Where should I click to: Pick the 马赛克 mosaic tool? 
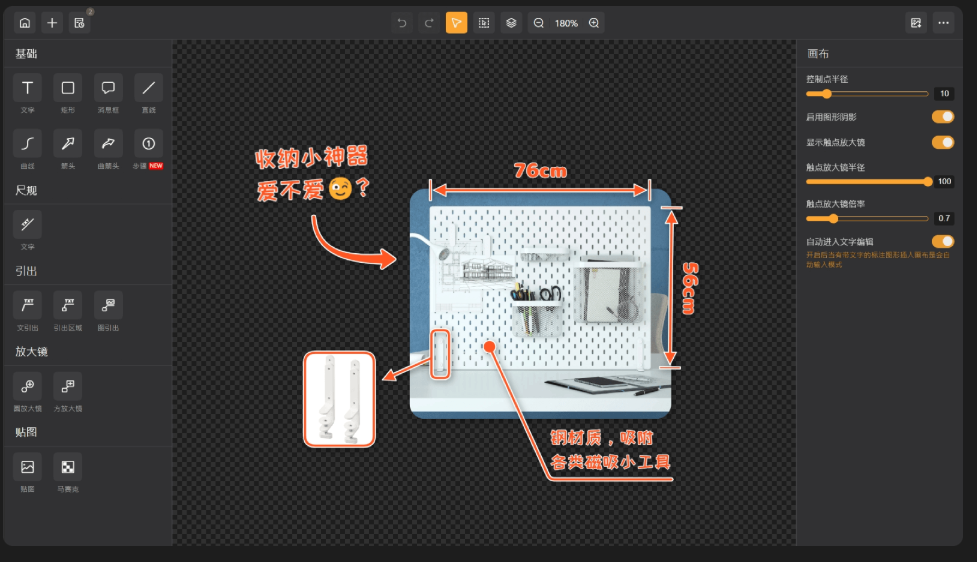[68, 467]
